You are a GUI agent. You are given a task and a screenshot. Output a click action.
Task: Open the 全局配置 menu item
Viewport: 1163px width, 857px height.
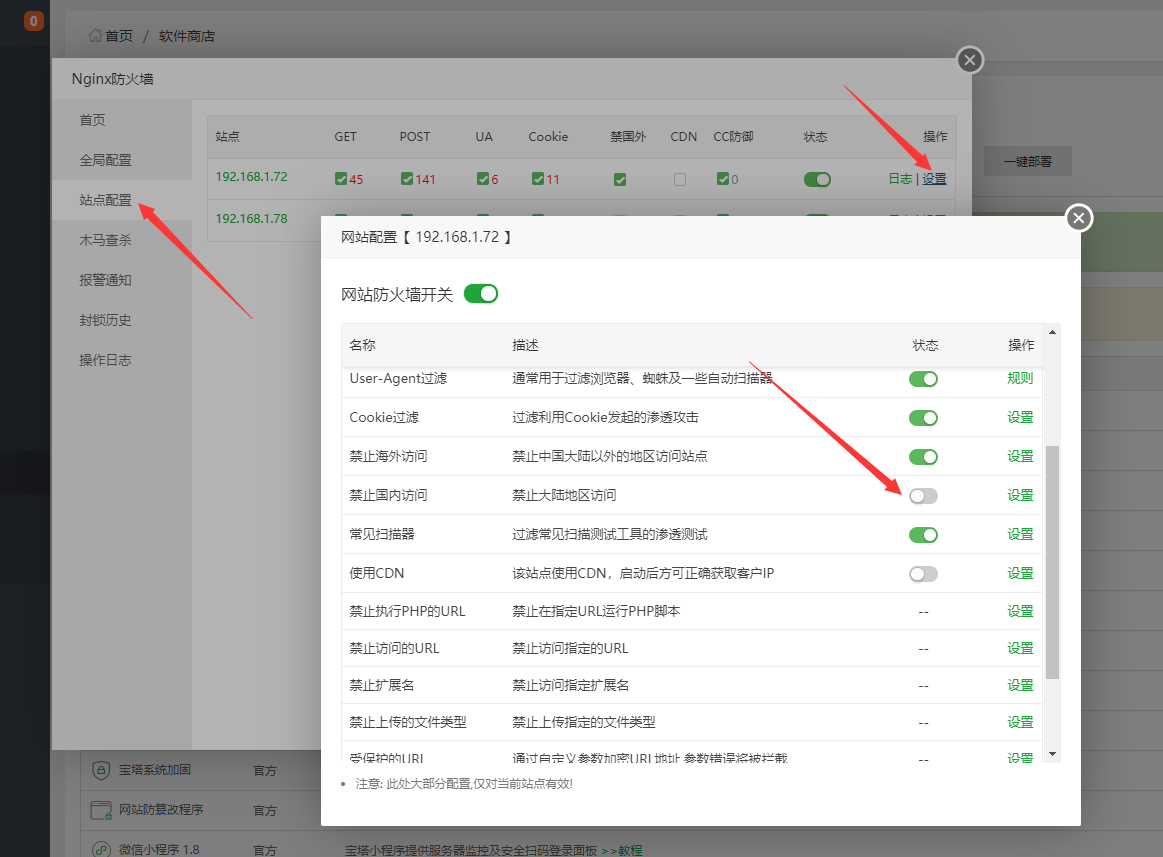(x=105, y=160)
